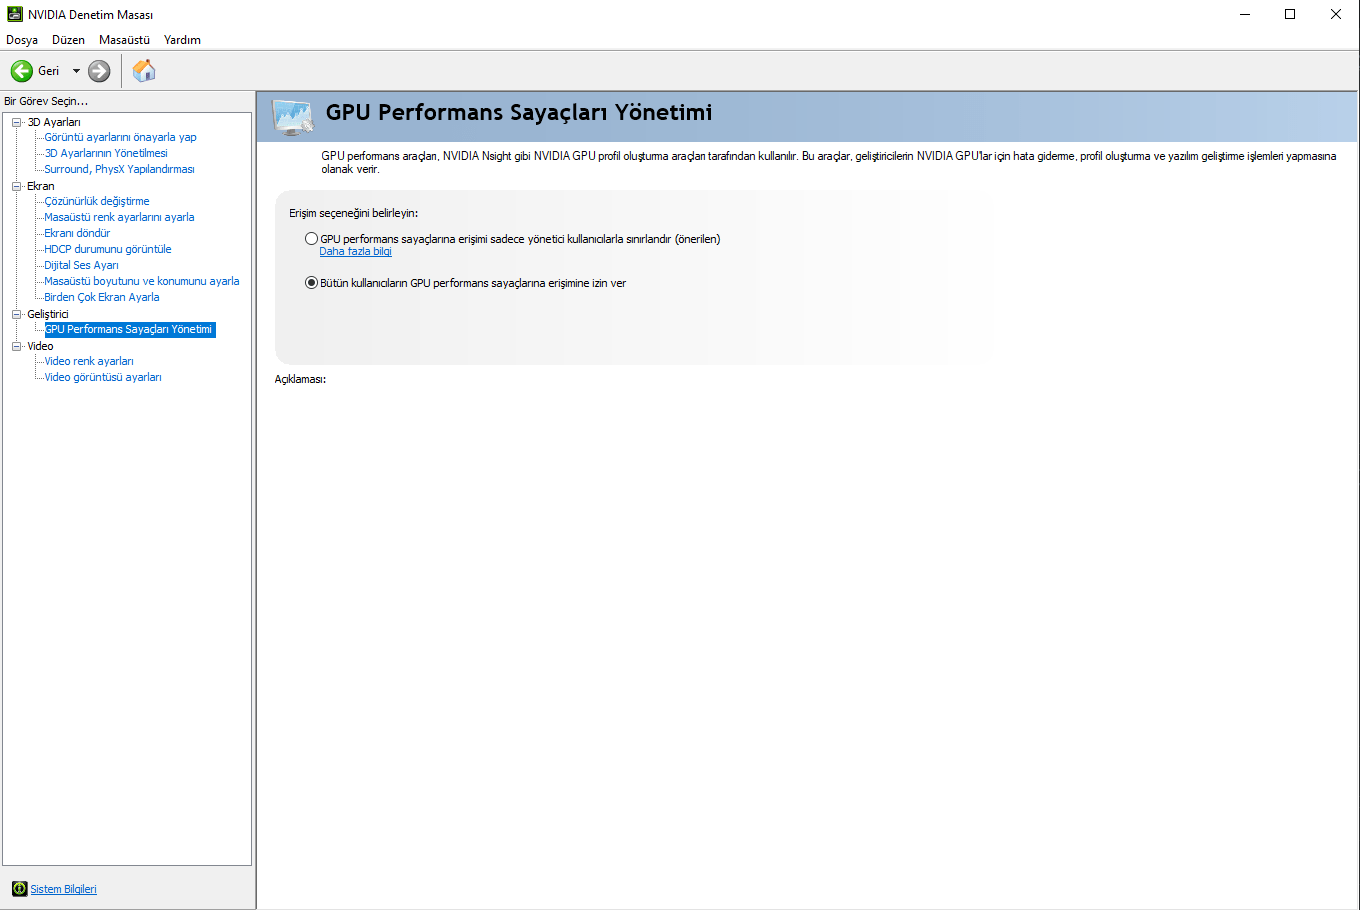This screenshot has height=910, width=1360.
Task: Click the 3D Ayarları category label
Action: pos(54,122)
